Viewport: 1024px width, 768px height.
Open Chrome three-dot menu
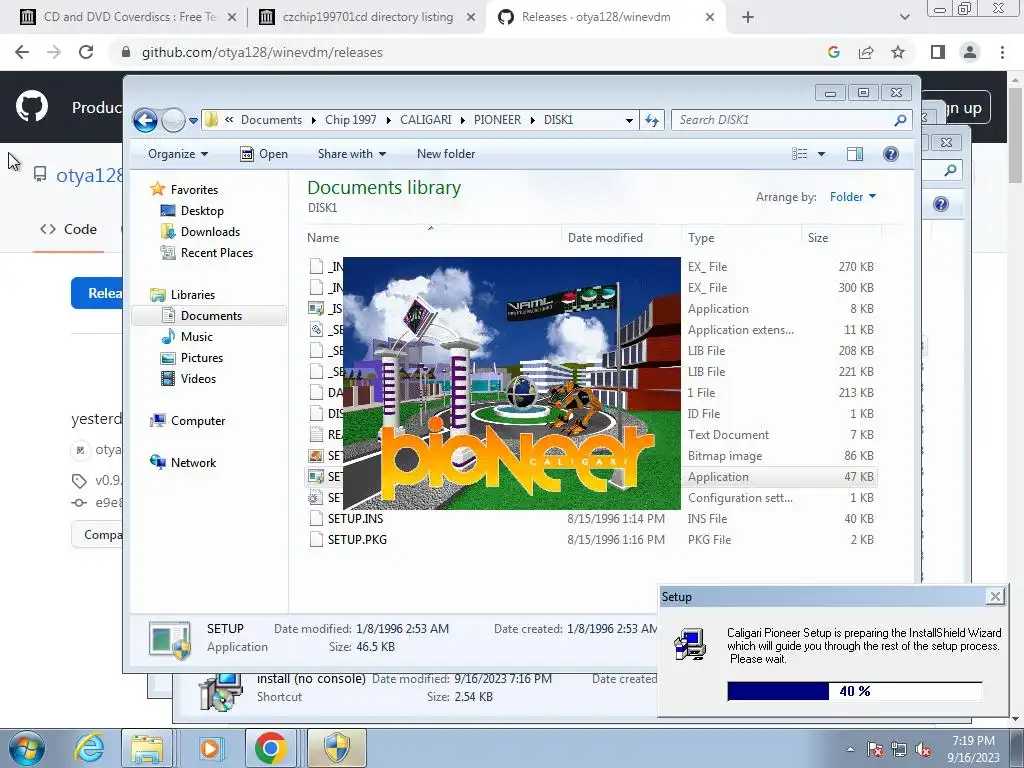pos(1002,52)
